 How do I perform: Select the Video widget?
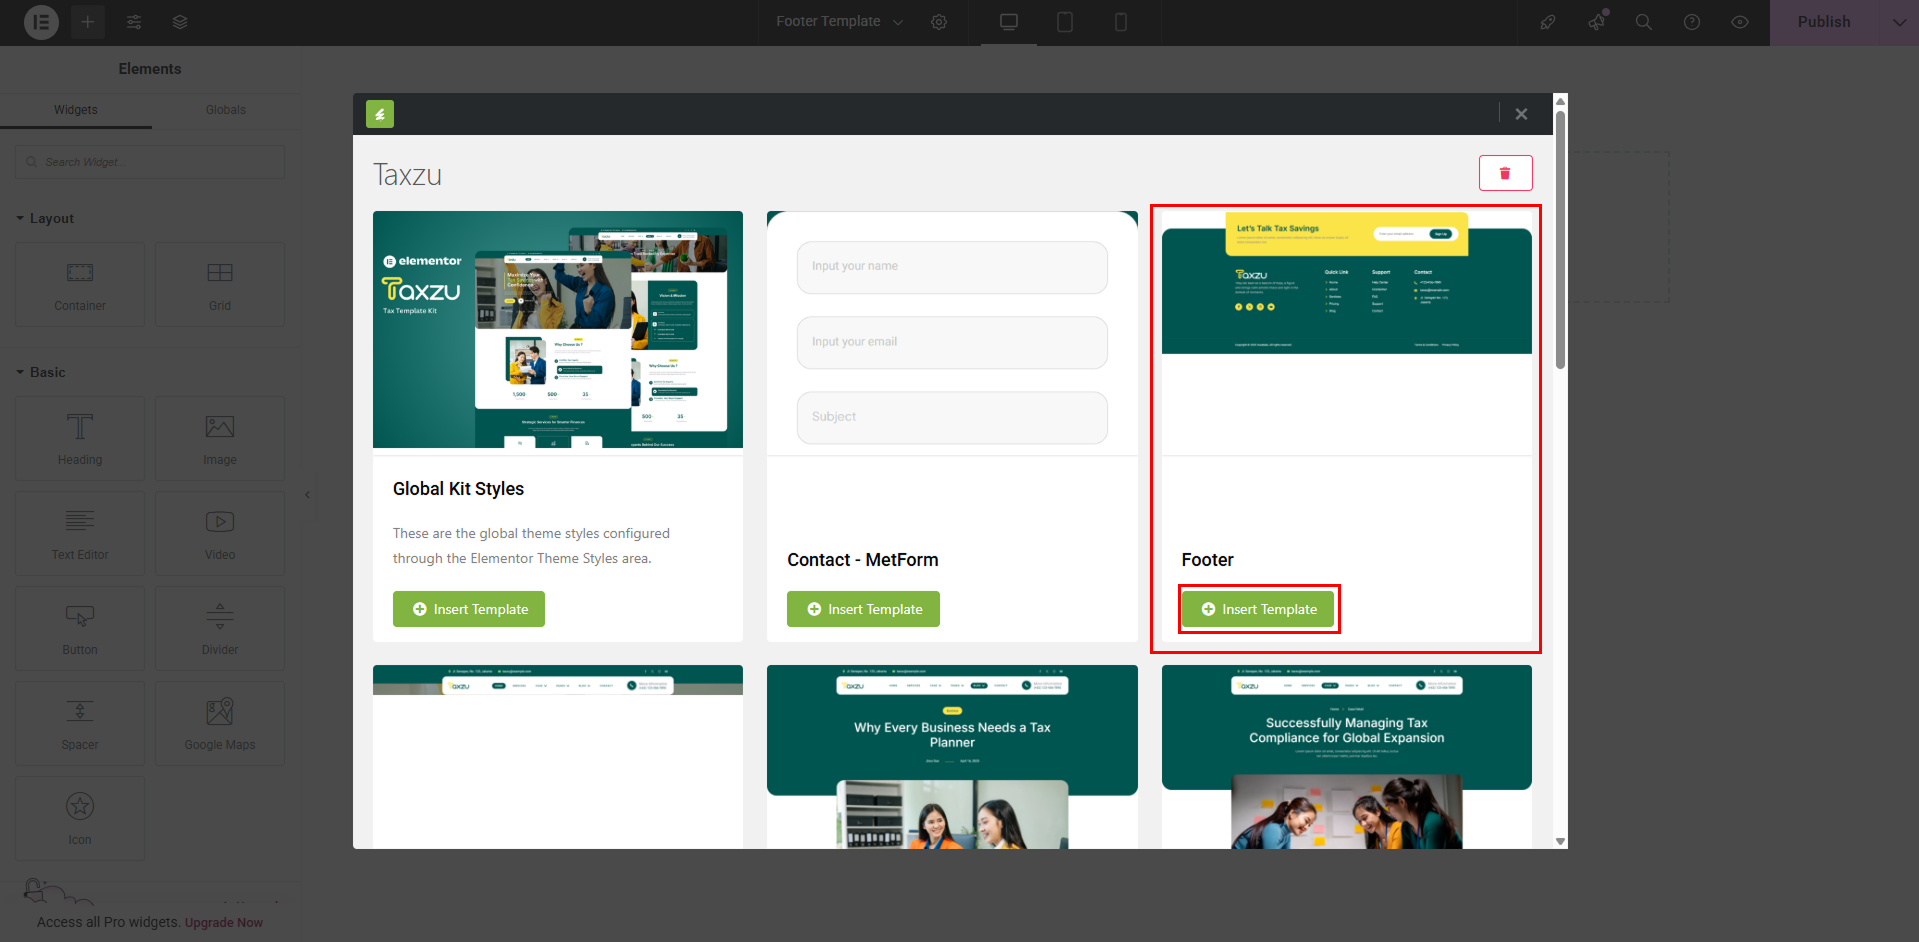[220, 533]
